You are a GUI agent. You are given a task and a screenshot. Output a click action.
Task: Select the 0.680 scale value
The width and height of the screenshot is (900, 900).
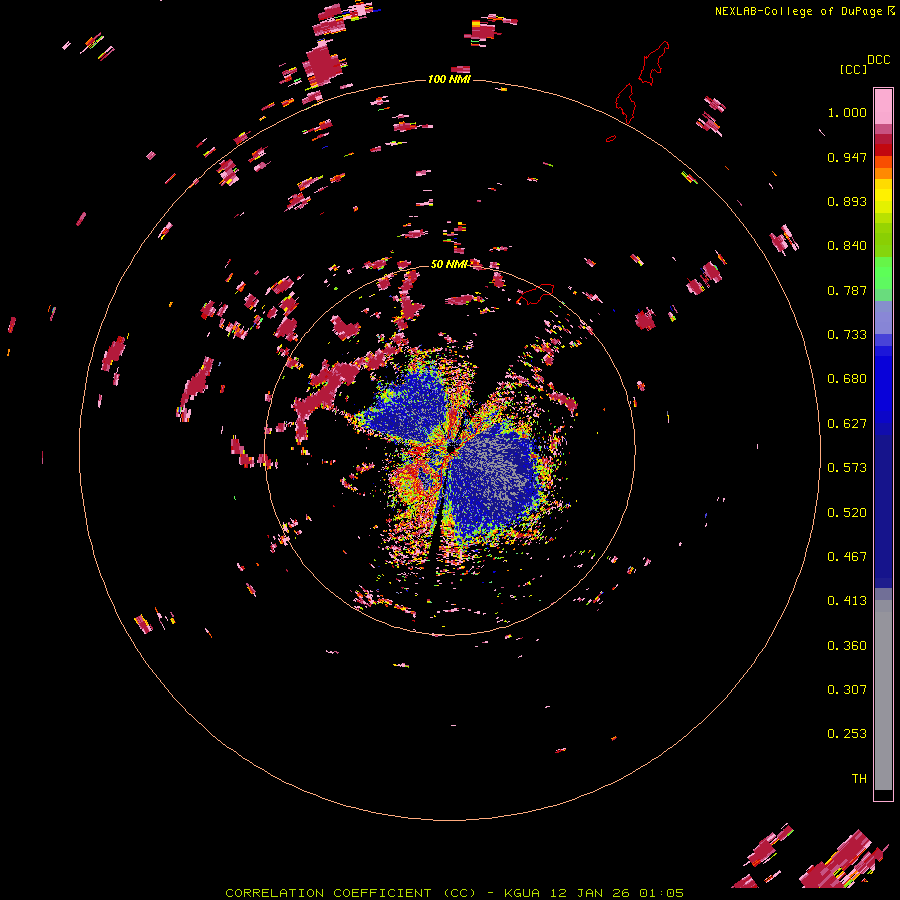click(847, 379)
